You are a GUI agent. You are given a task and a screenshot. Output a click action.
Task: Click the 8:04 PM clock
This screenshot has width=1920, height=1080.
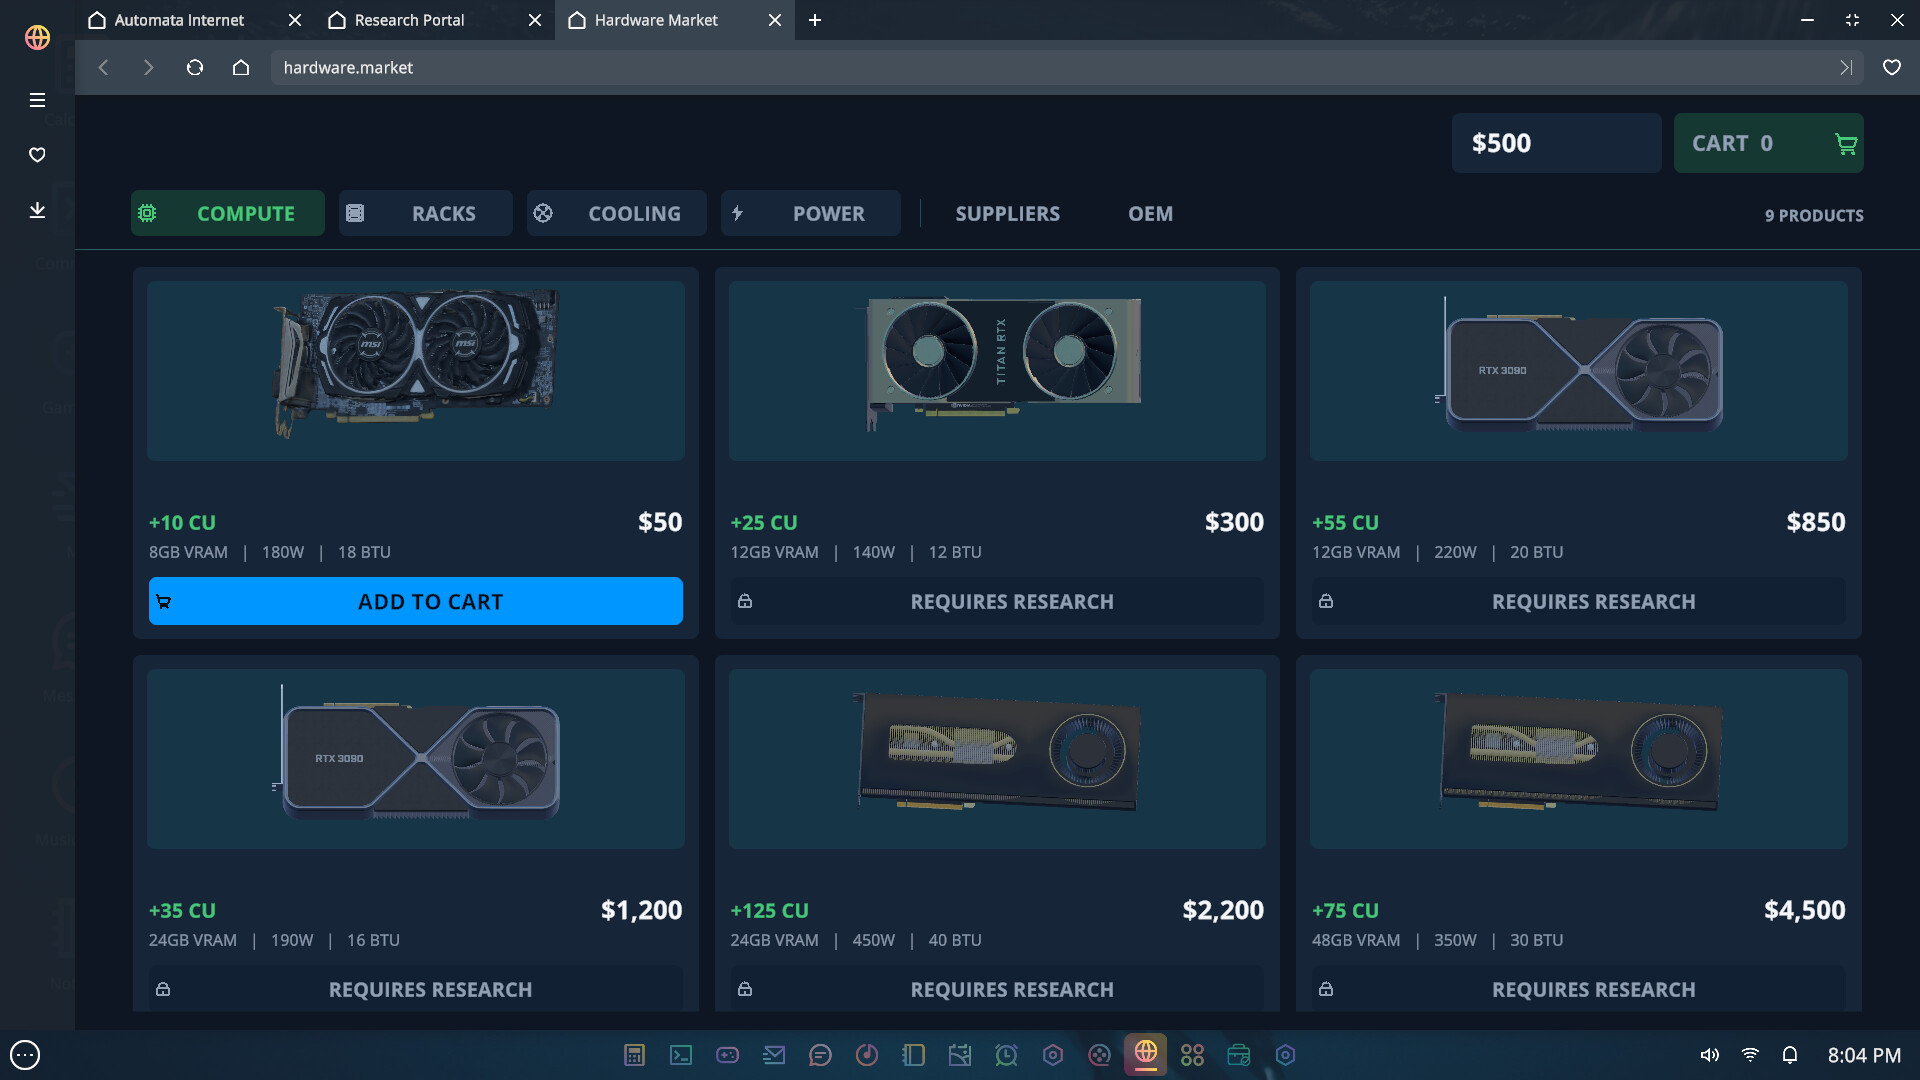1864,1055
